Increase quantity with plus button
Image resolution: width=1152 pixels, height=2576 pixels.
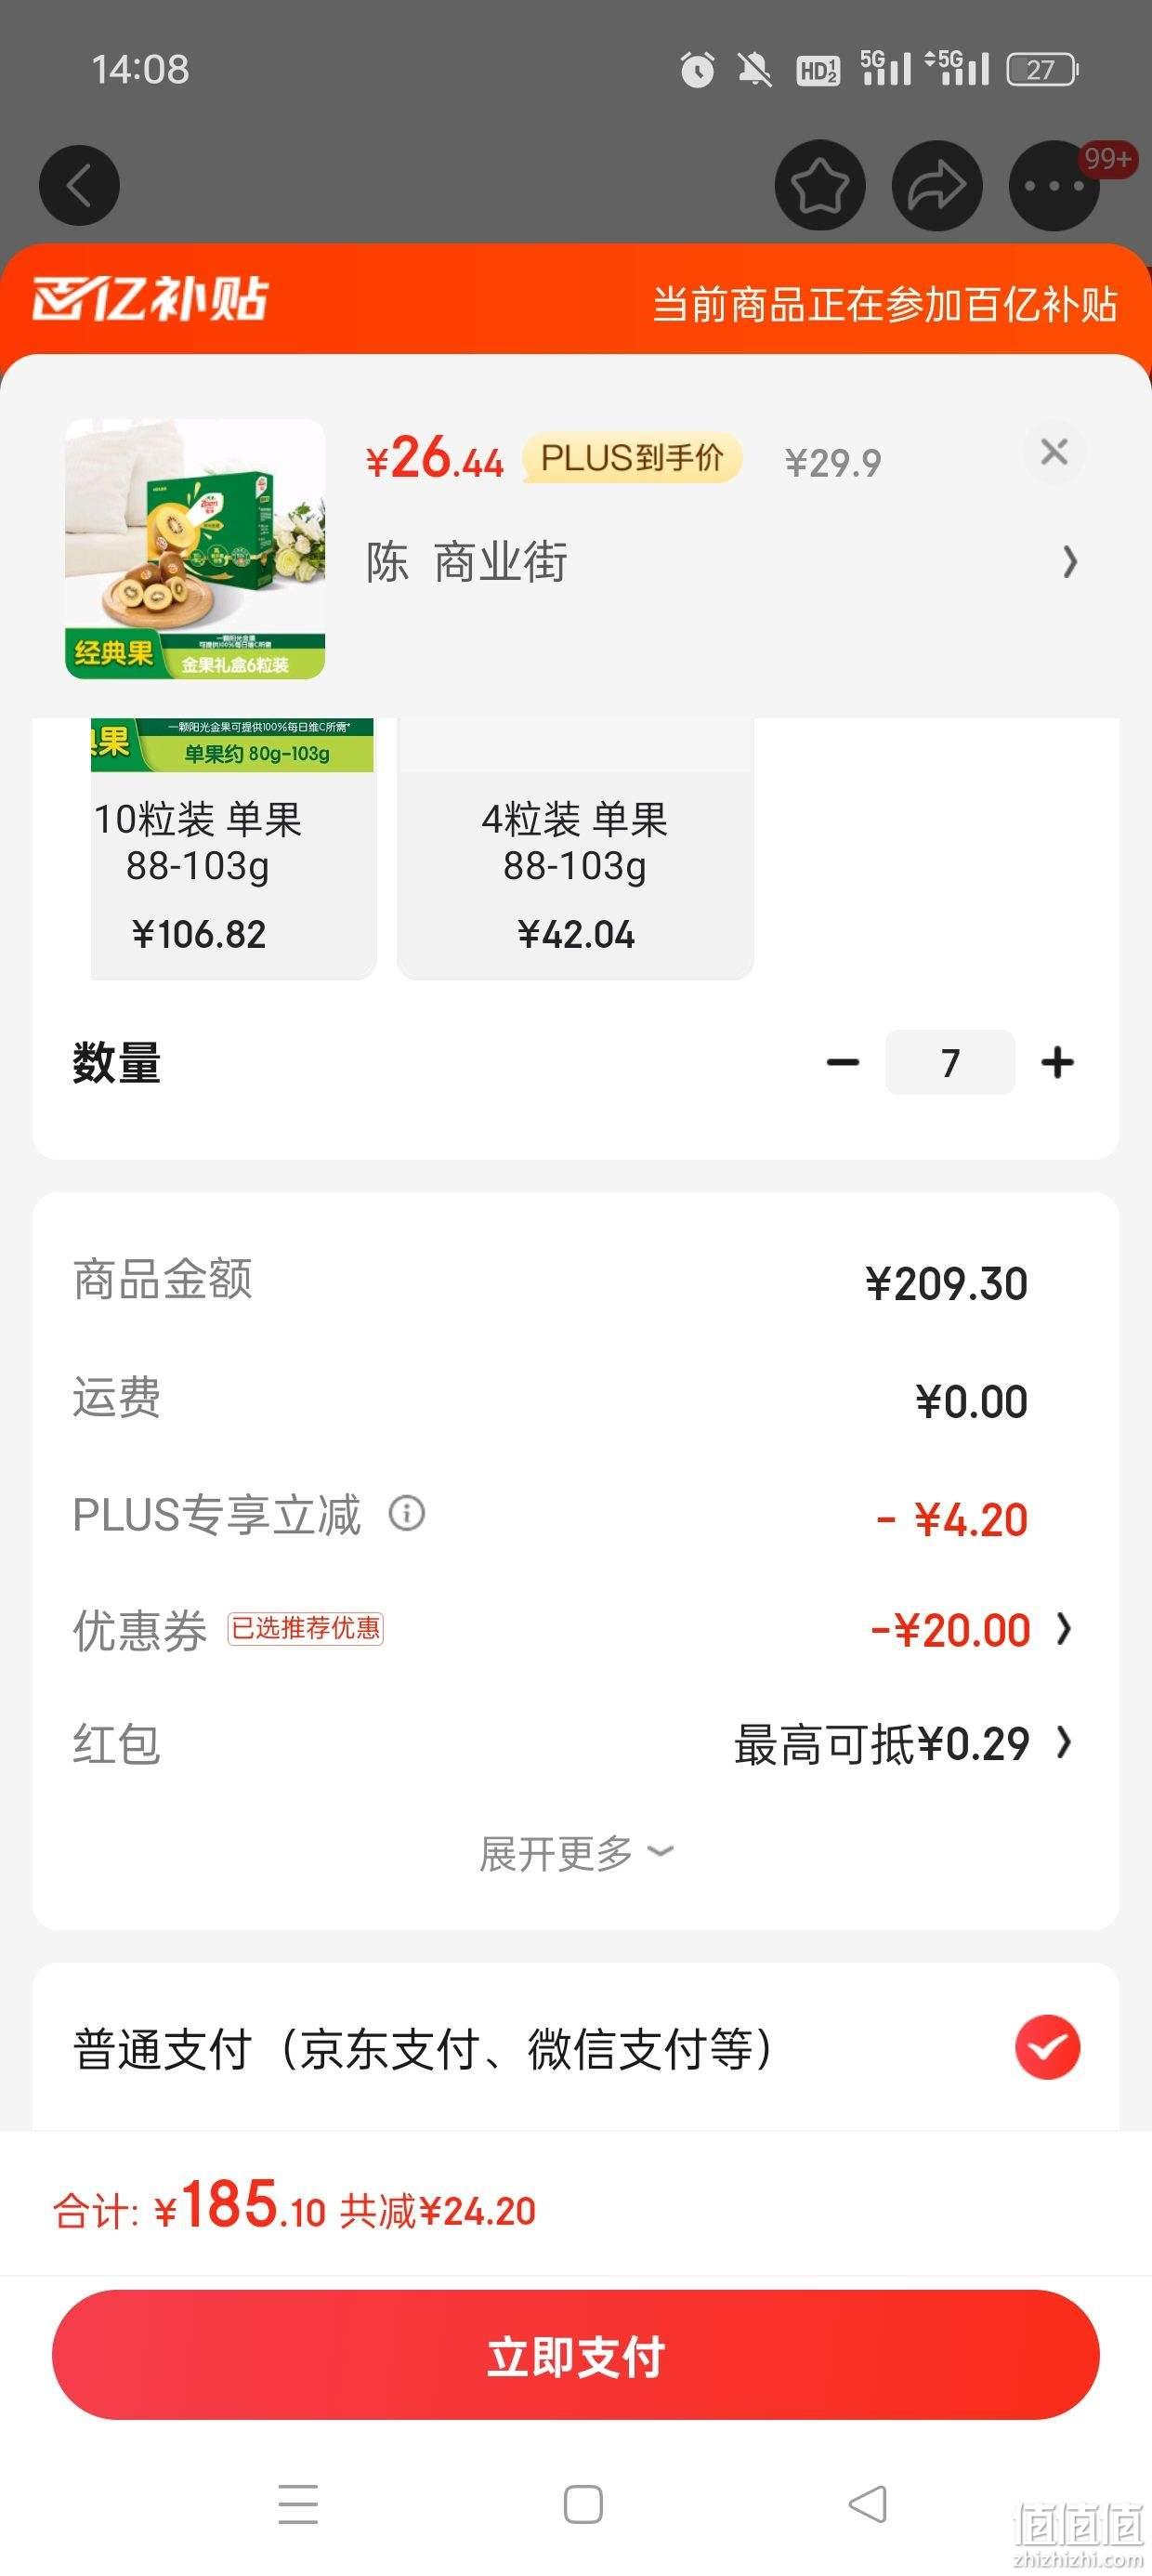tap(1057, 1062)
